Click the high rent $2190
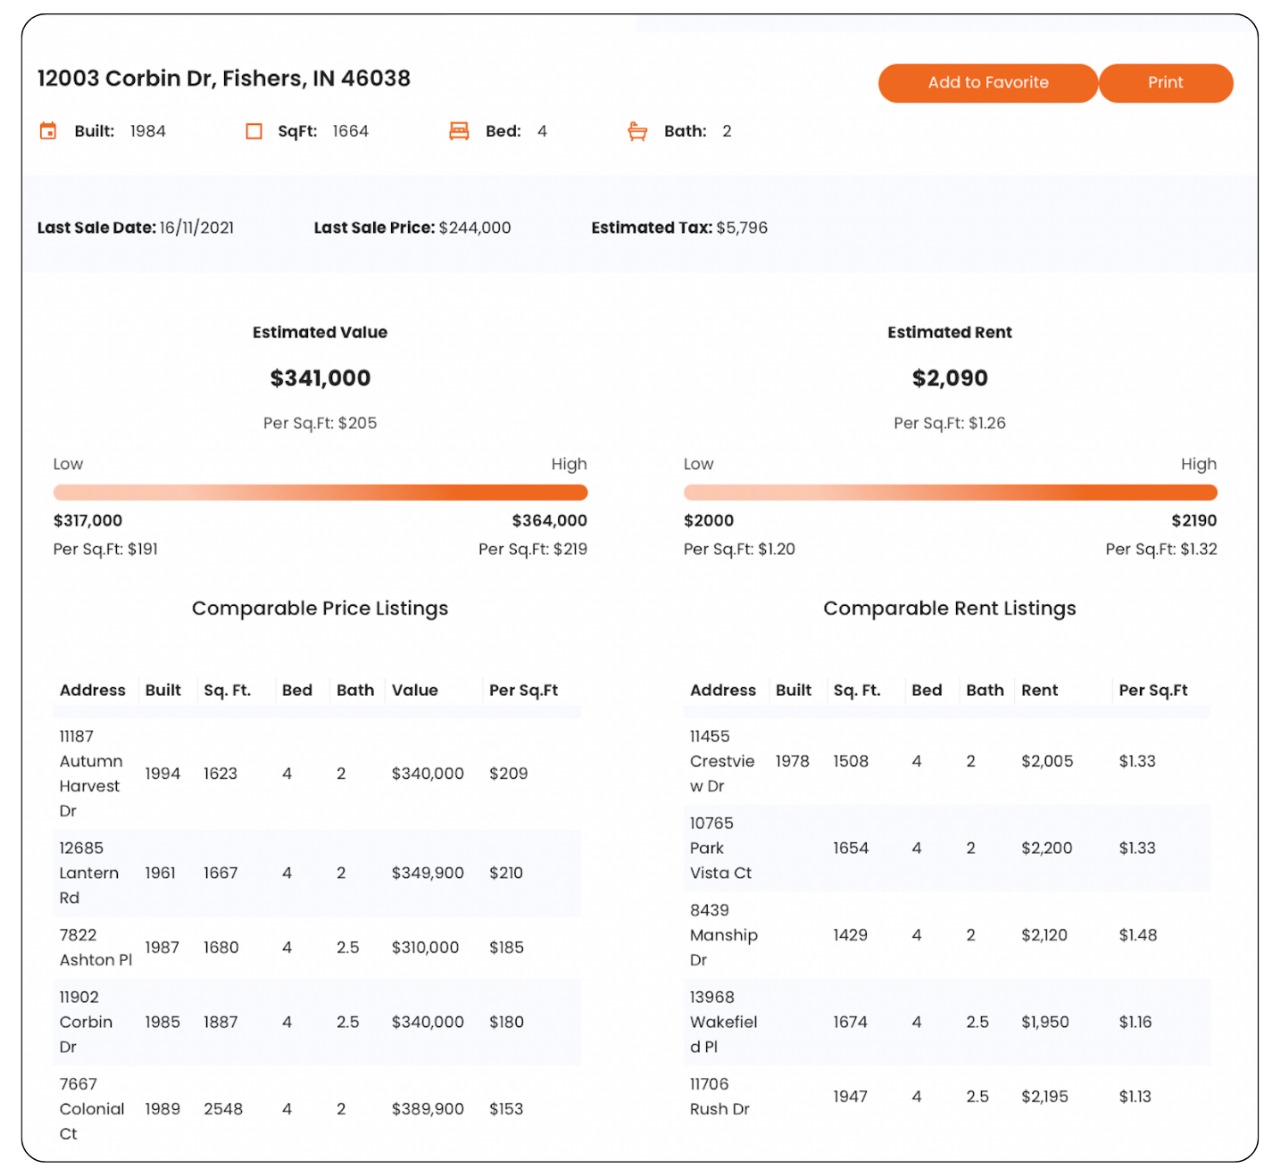 (x=1194, y=521)
